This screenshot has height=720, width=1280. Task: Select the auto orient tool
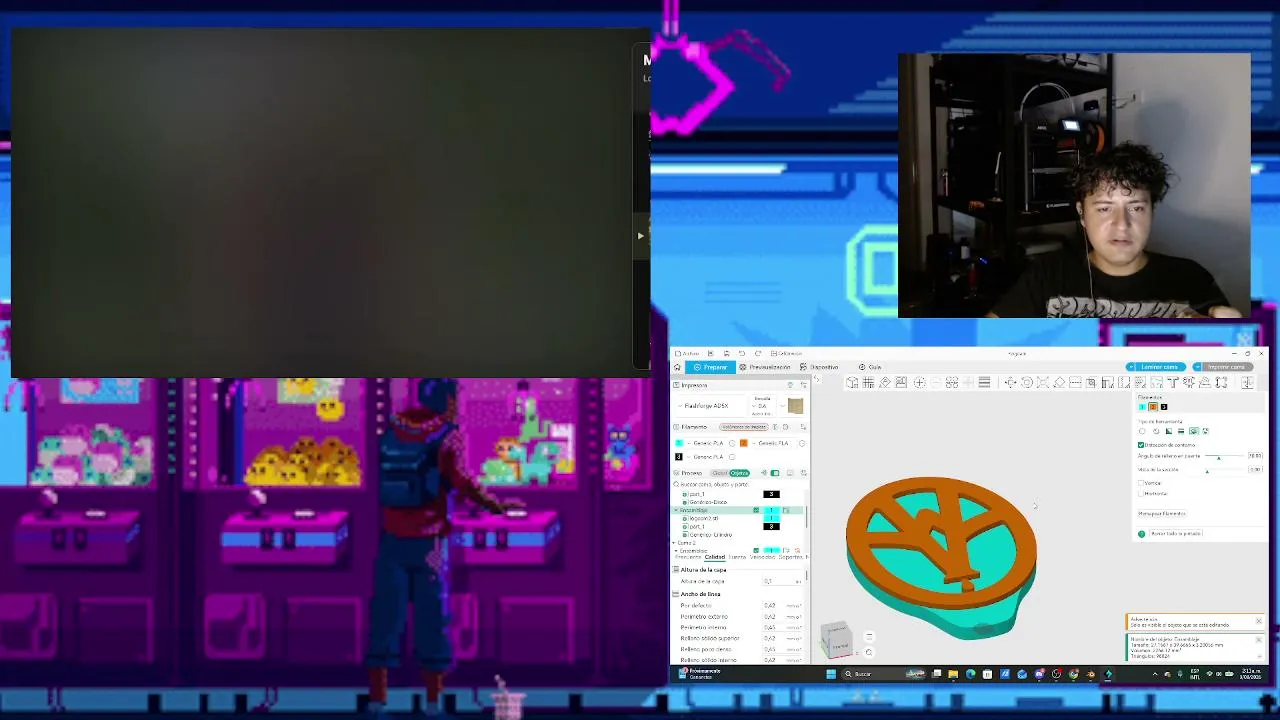(x=885, y=383)
